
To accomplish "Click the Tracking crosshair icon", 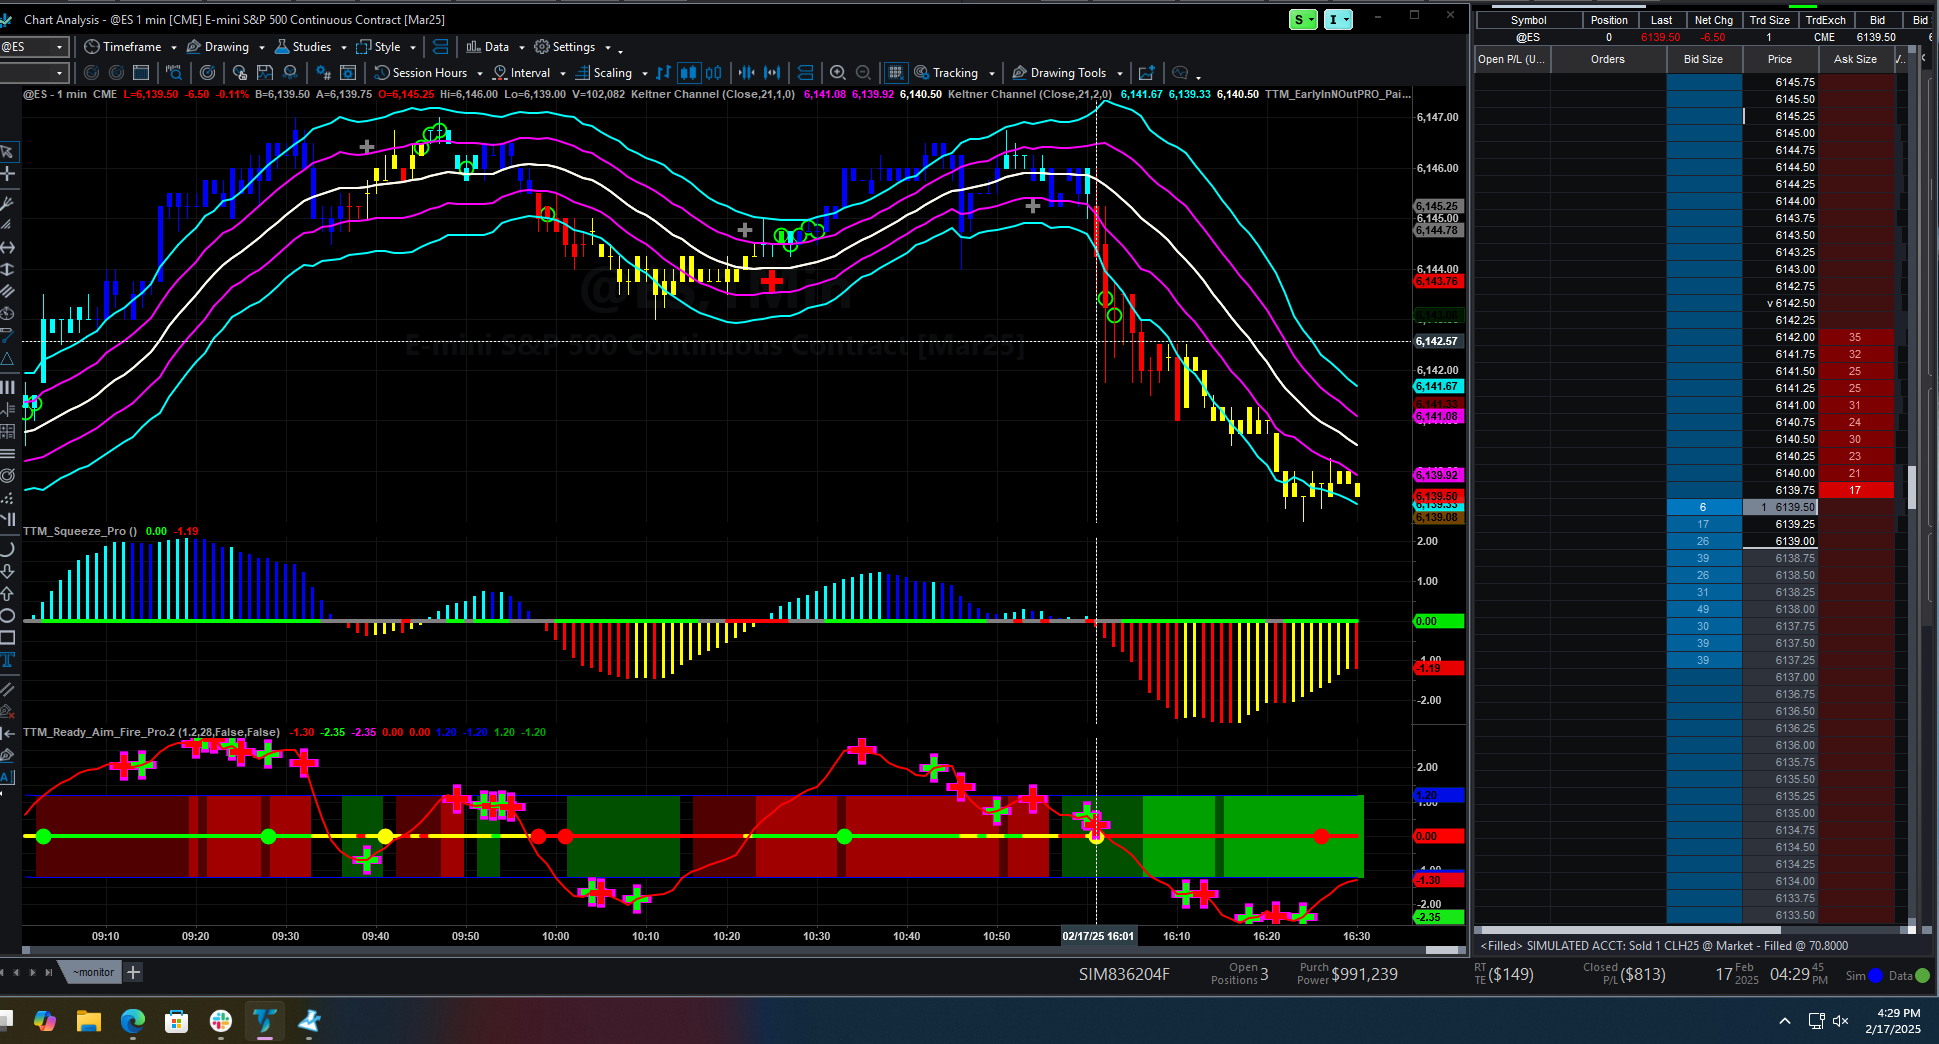I will point(921,73).
